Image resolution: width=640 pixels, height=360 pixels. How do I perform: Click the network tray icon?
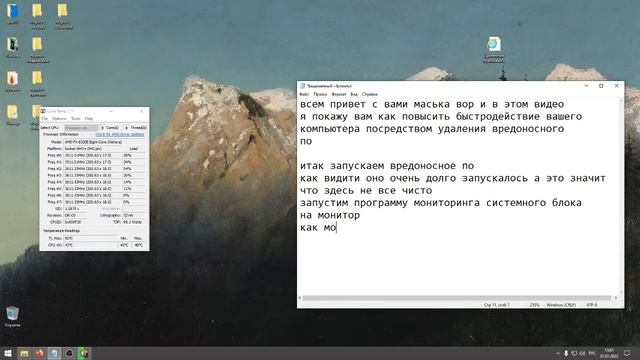pyautogui.click(x=574, y=353)
